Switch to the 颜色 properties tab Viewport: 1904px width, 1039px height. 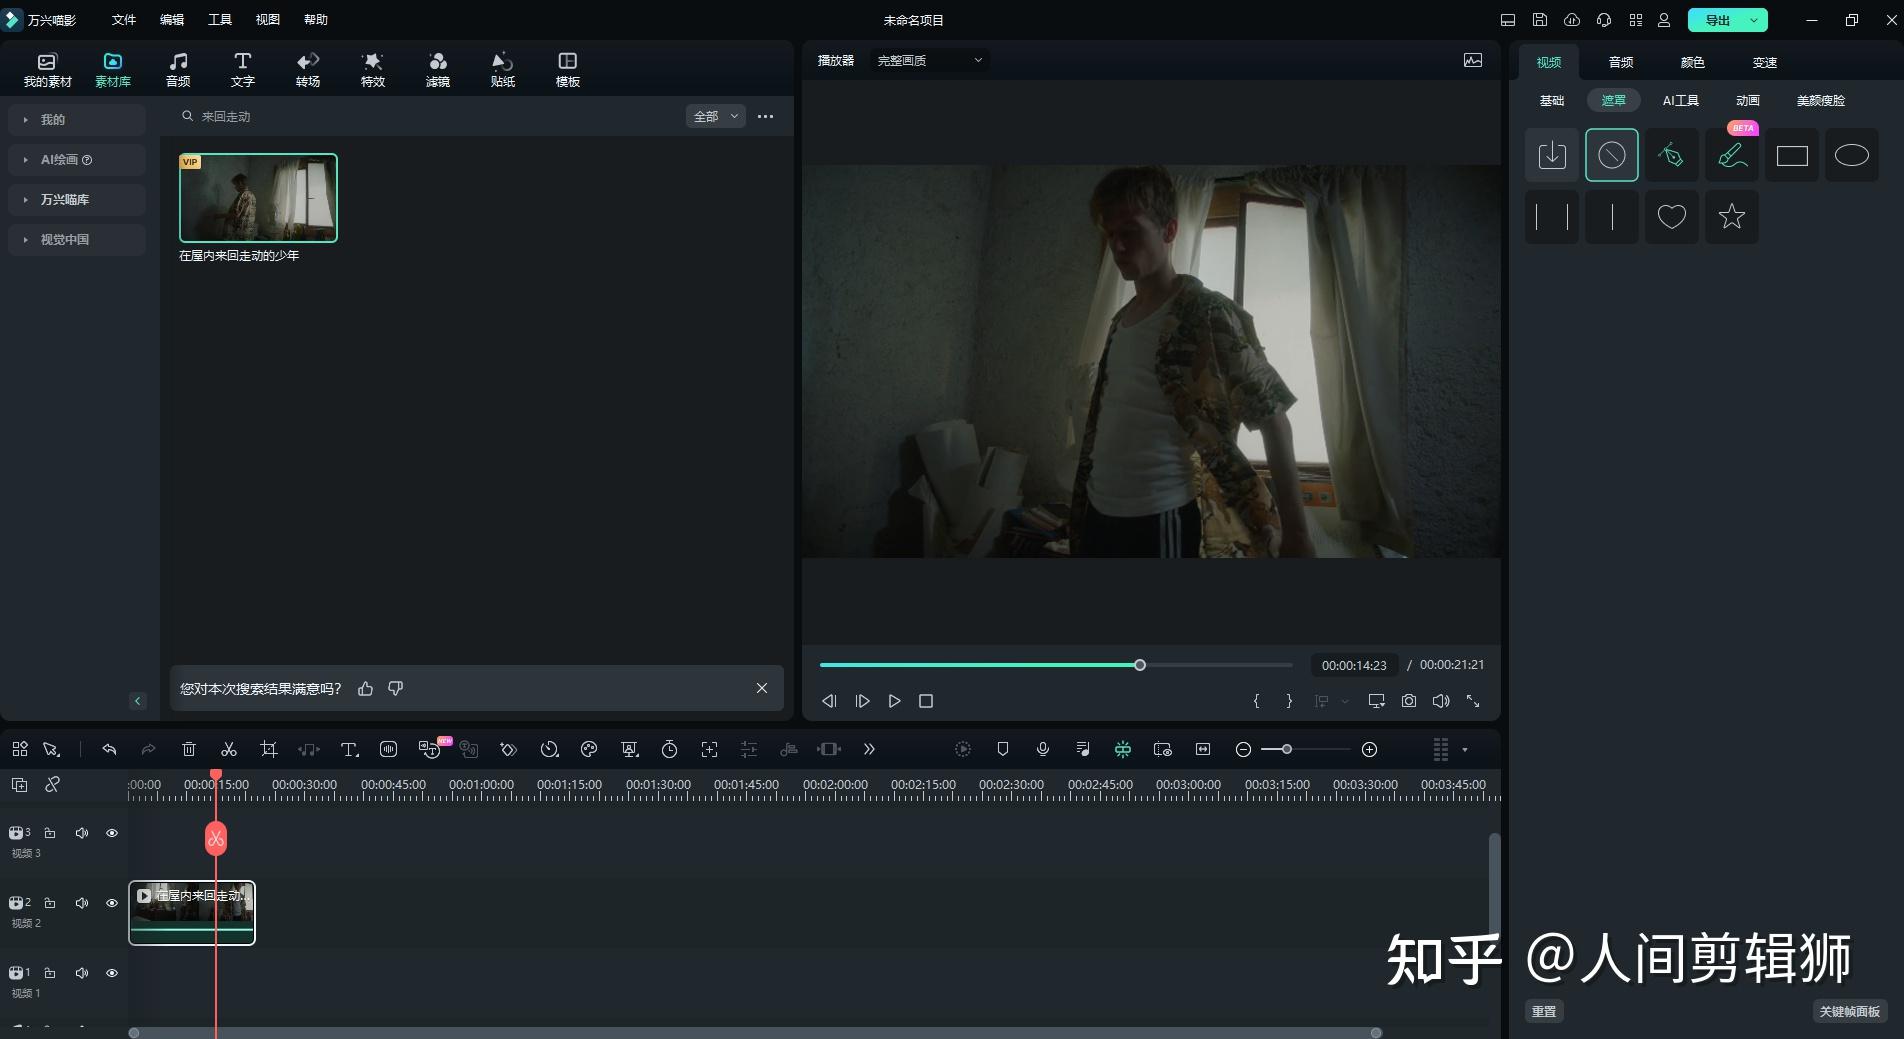click(x=1693, y=62)
